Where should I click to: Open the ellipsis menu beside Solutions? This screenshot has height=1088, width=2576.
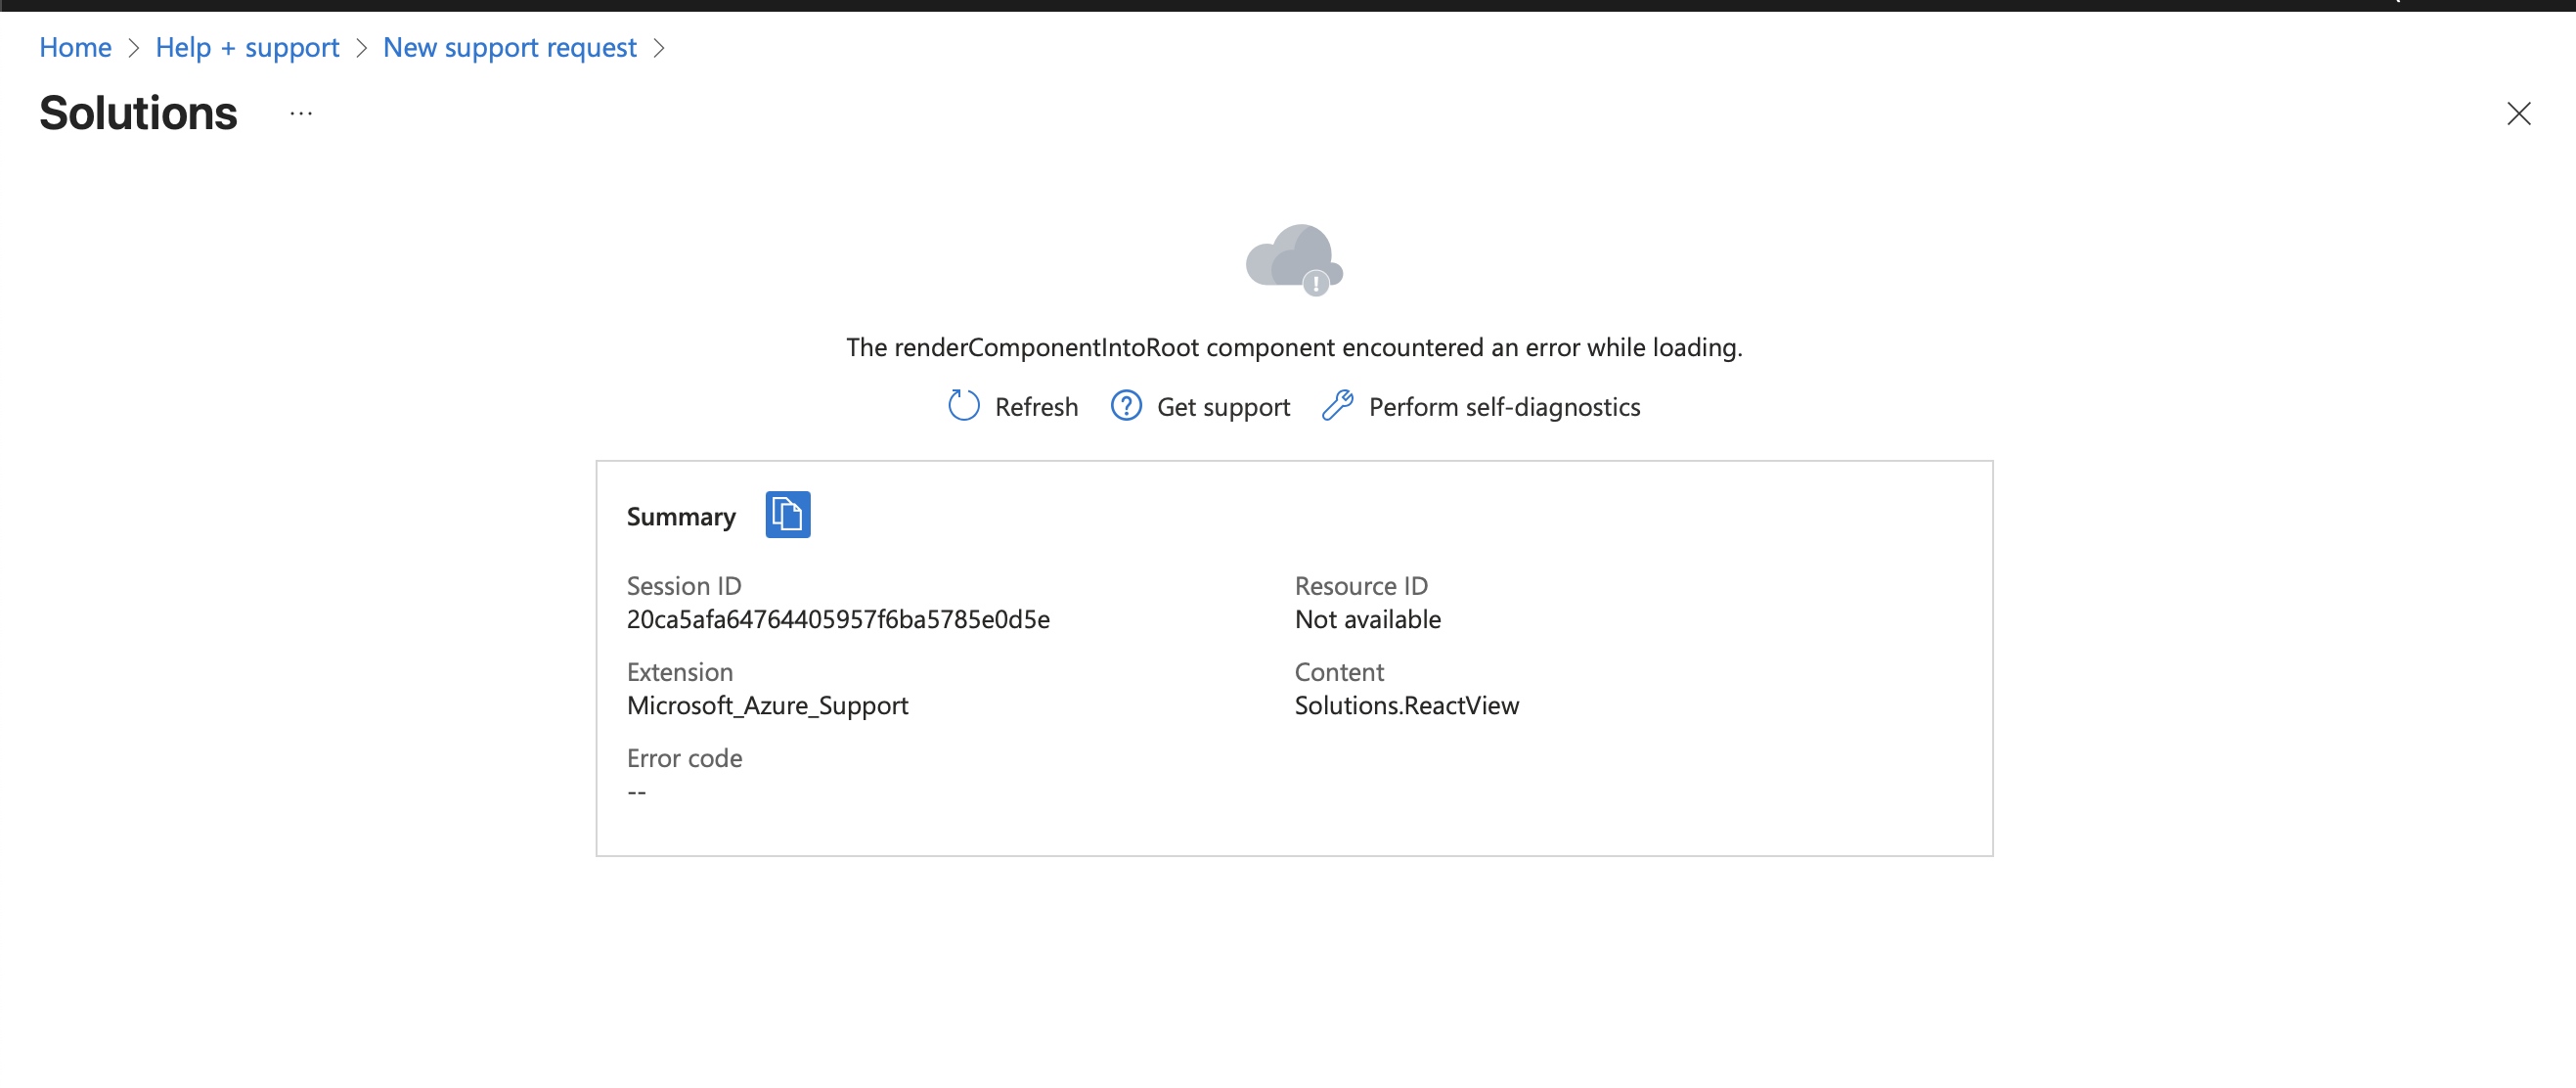point(301,114)
